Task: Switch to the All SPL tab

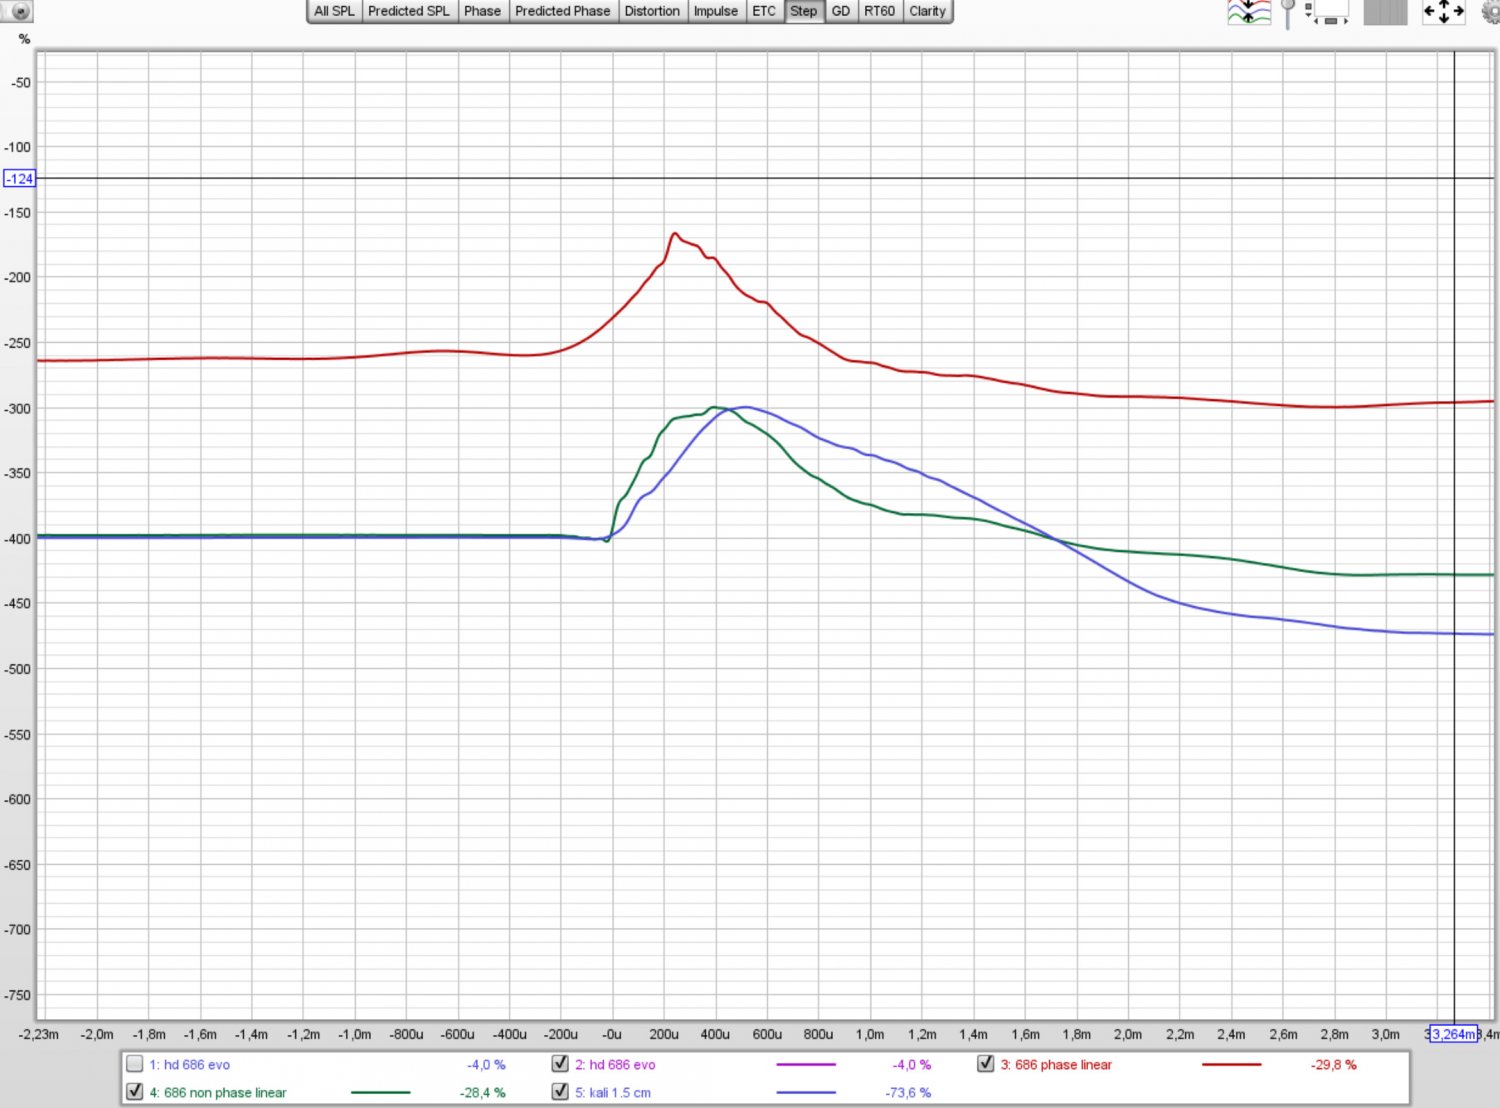Action: click(x=334, y=11)
